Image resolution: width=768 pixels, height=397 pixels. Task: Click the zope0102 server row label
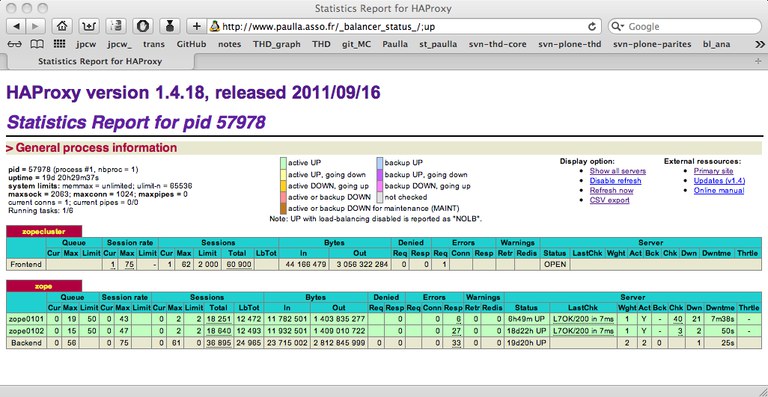point(26,331)
